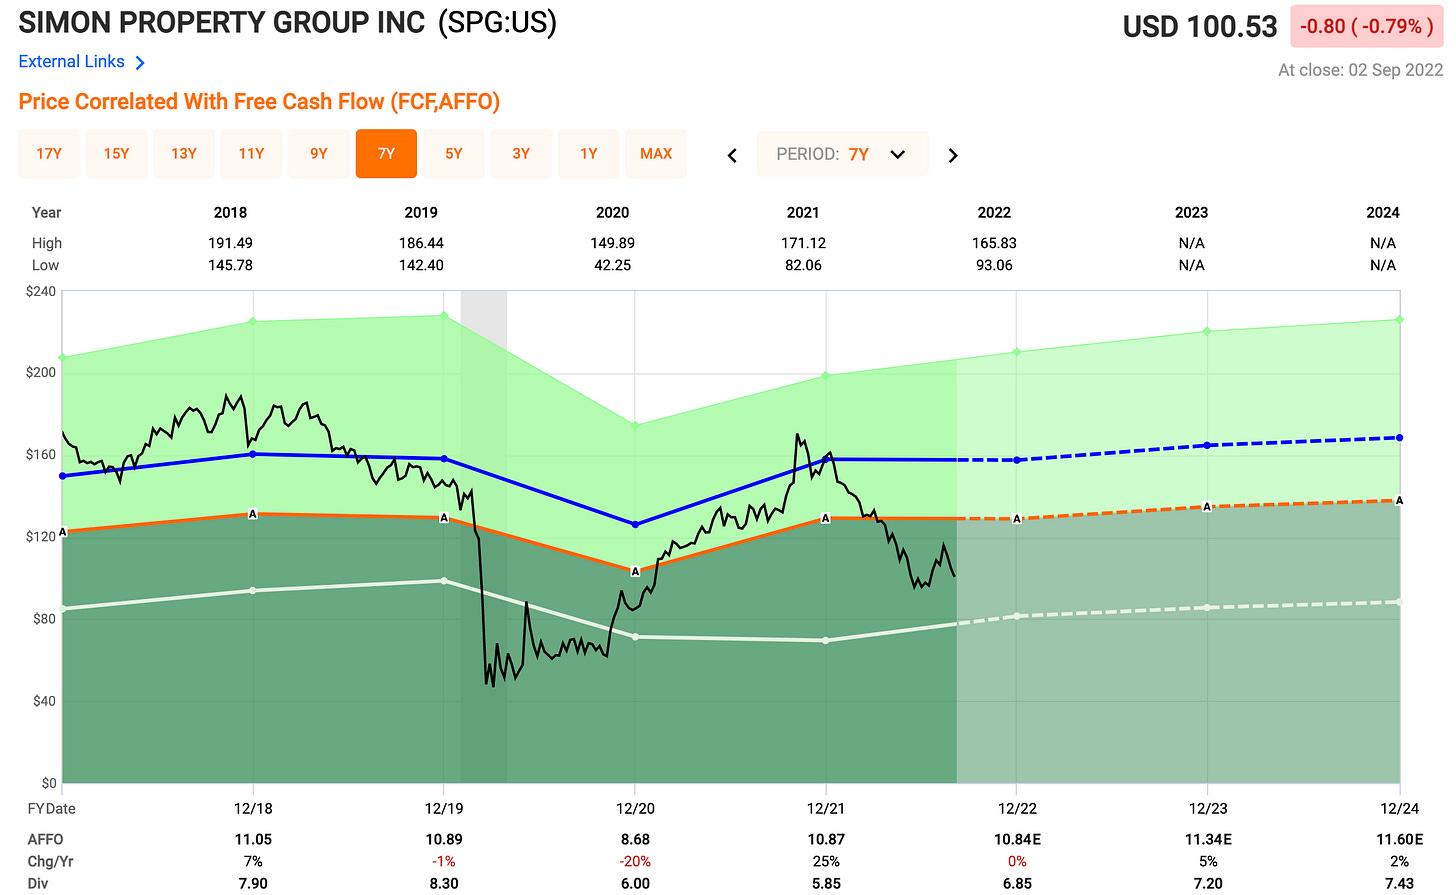Click the 12/20 A marker on orange line
1456x895 pixels.
pyautogui.click(x=635, y=572)
